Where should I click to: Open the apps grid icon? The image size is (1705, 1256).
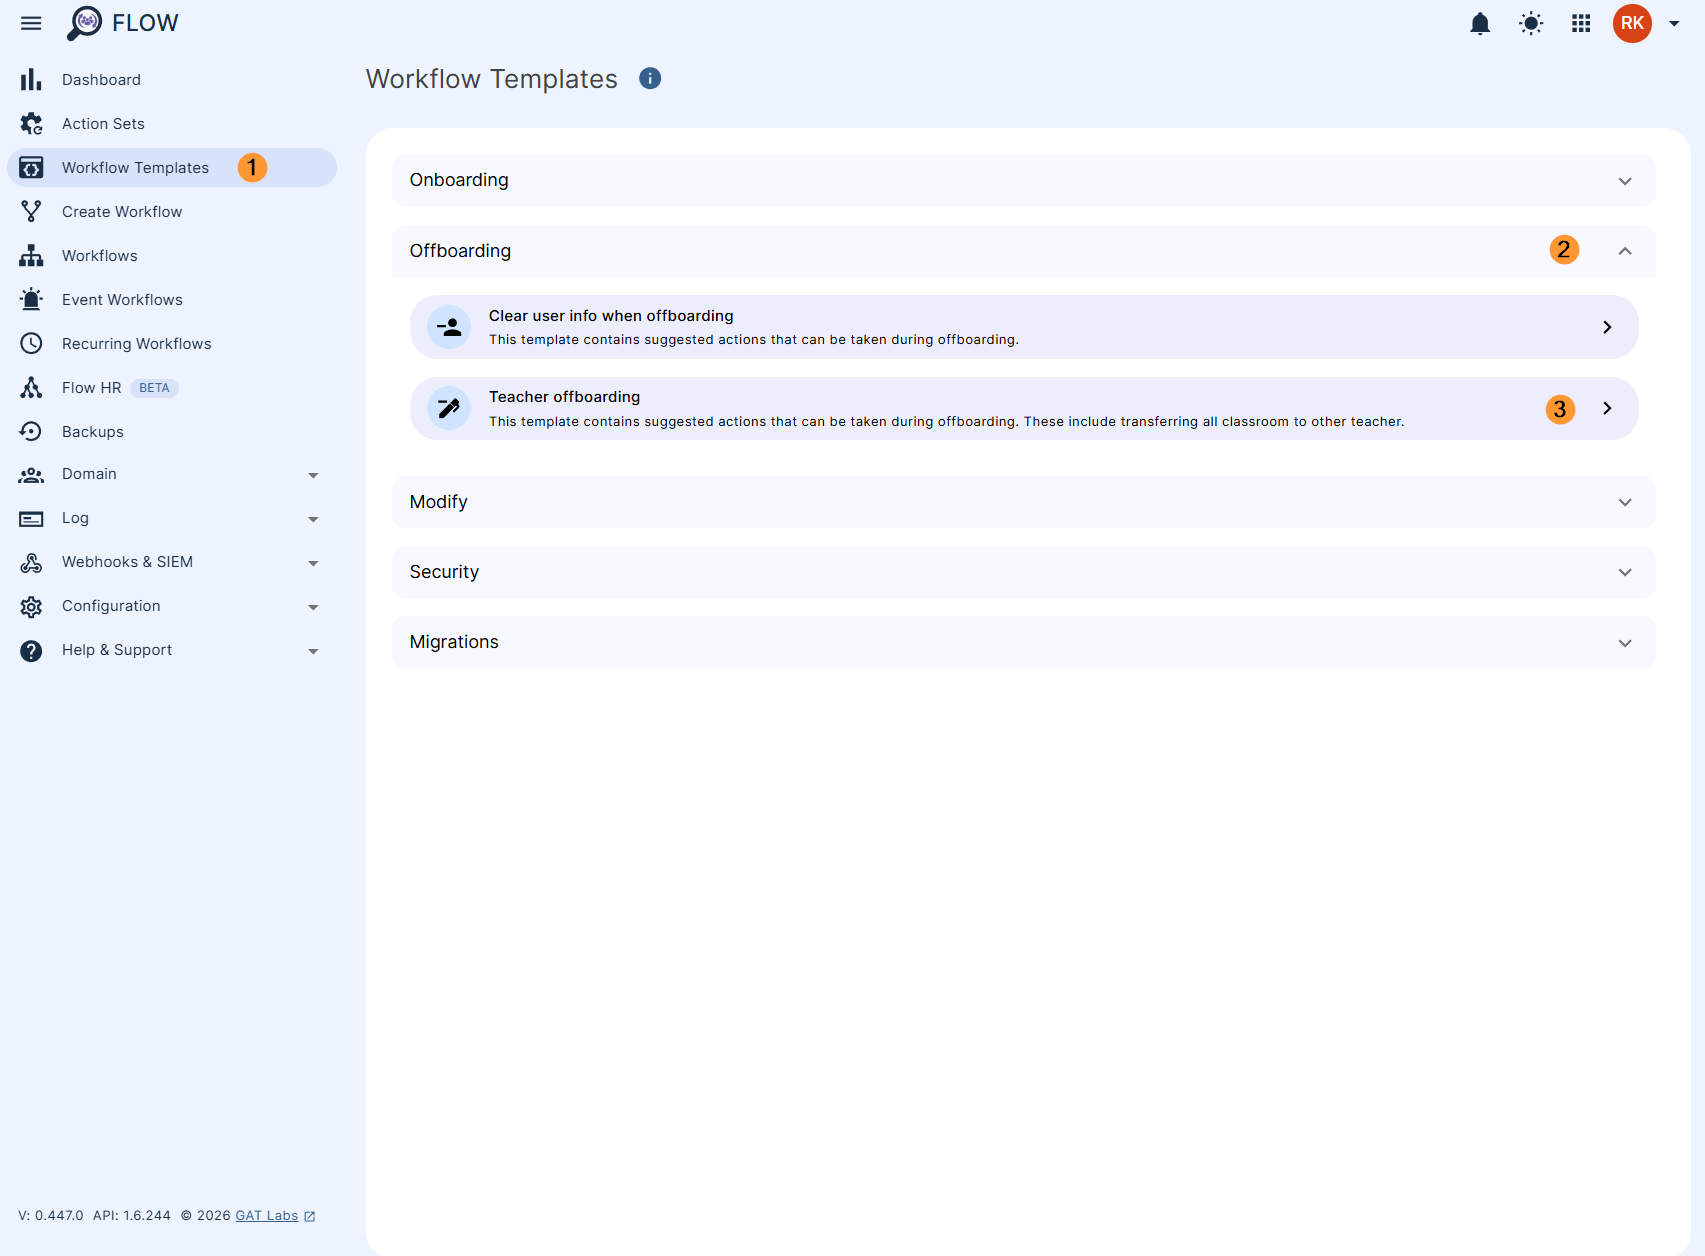[x=1581, y=23]
